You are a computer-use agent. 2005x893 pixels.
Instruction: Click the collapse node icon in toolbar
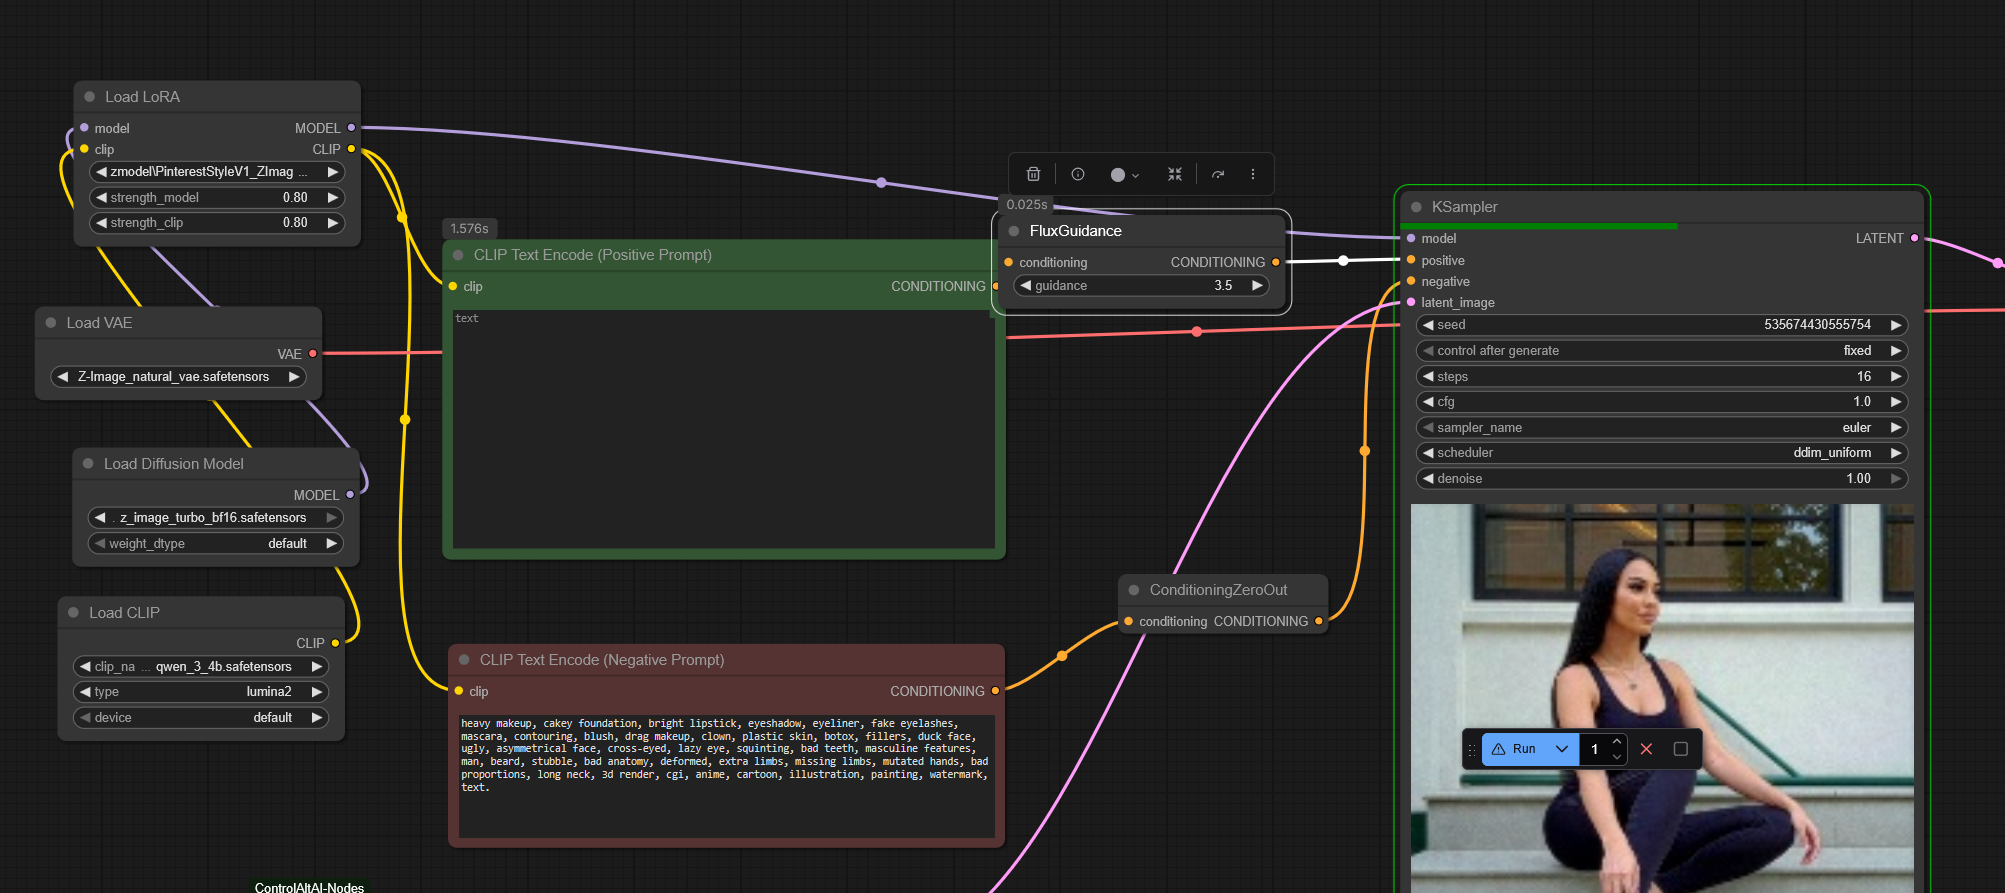[x=1174, y=174]
